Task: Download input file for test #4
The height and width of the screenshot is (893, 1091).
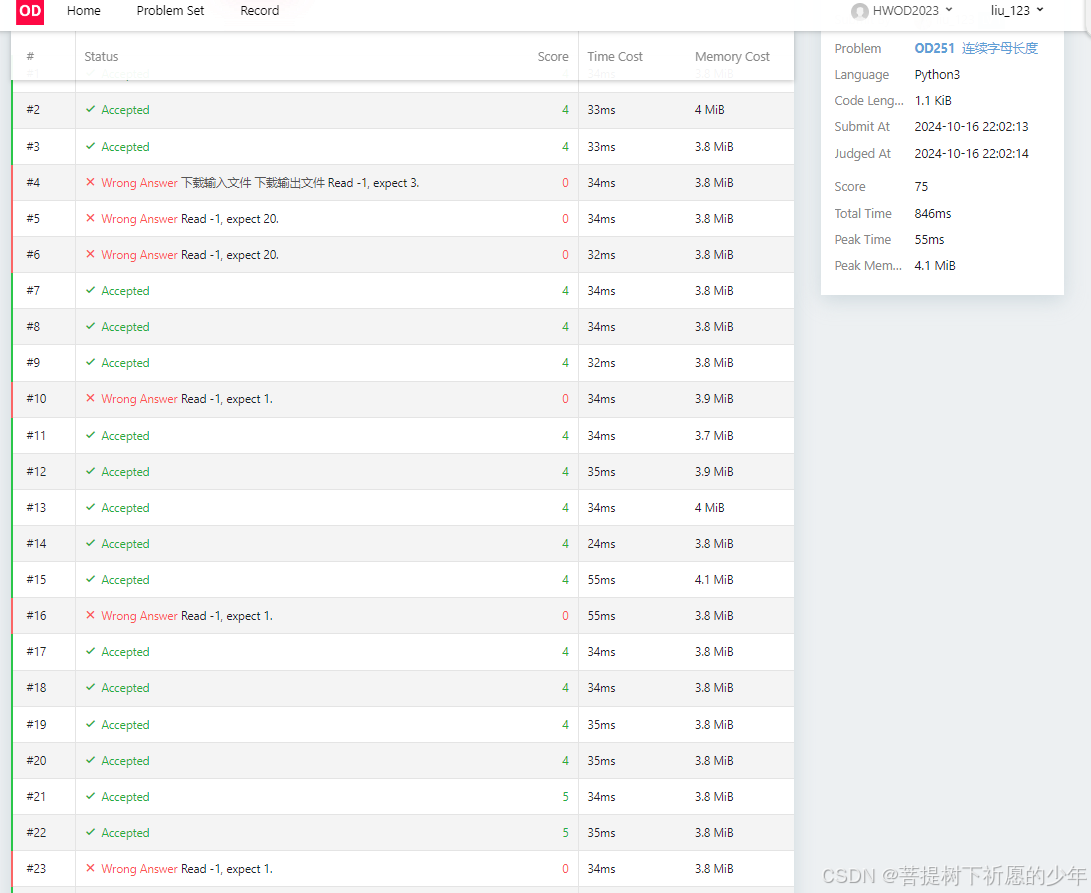Action: coord(216,182)
